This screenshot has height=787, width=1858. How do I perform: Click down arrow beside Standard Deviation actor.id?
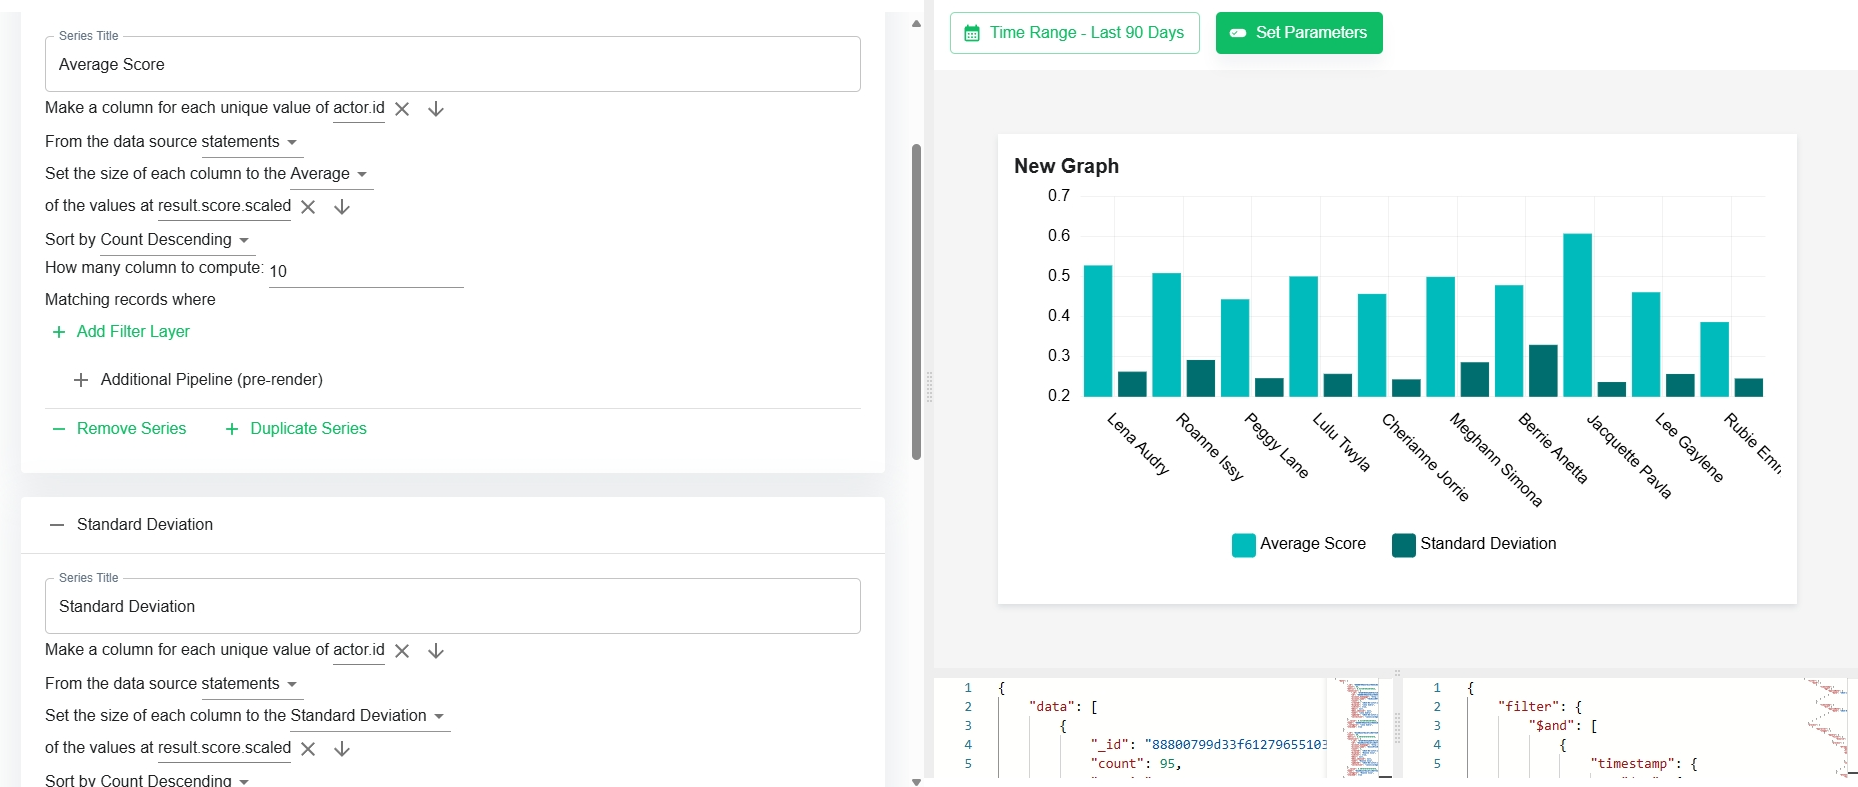436,651
